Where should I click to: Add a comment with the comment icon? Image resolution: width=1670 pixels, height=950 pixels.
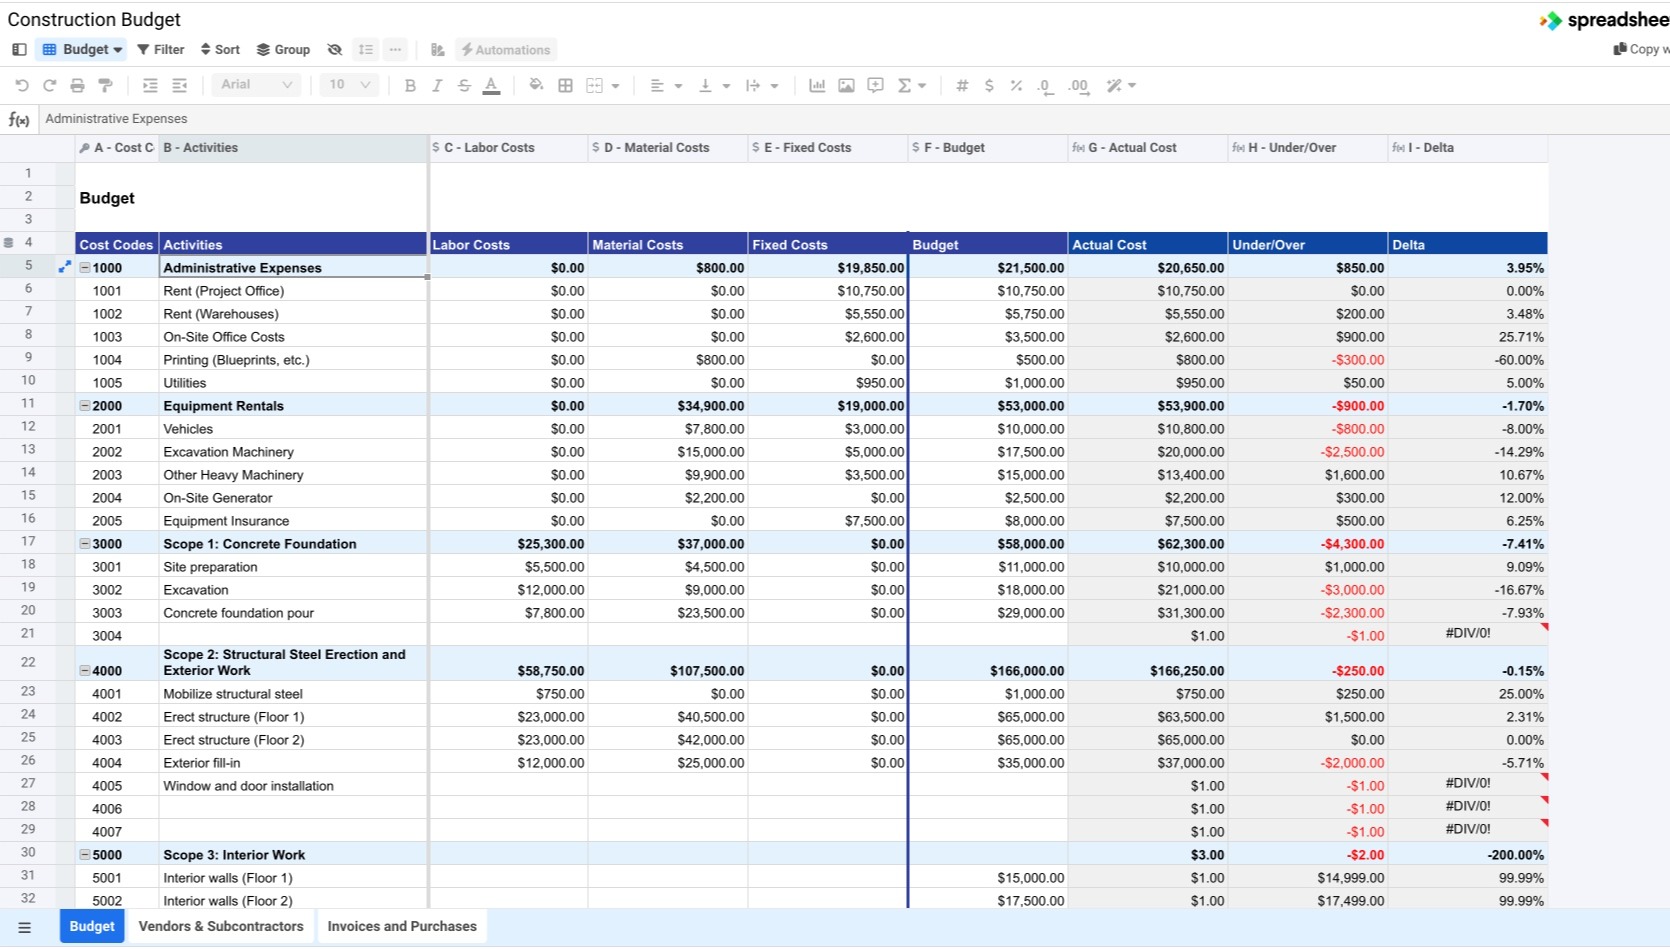pyautogui.click(x=875, y=86)
